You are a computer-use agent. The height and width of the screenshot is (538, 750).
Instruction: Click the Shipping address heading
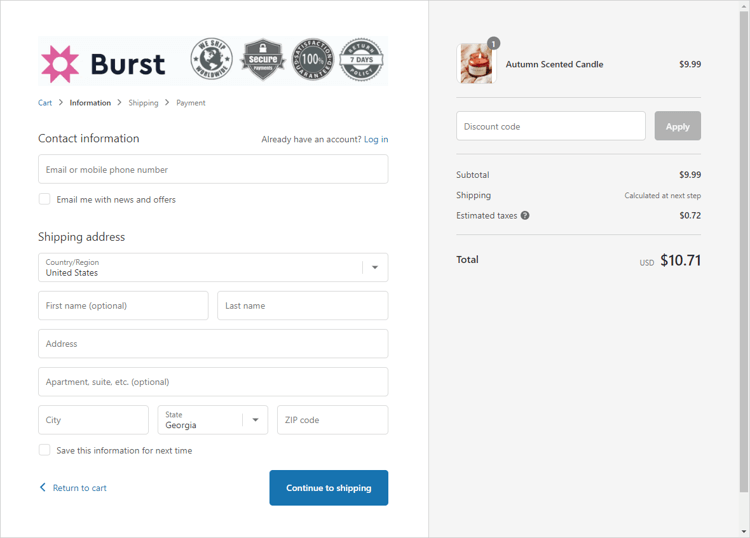click(x=82, y=237)
